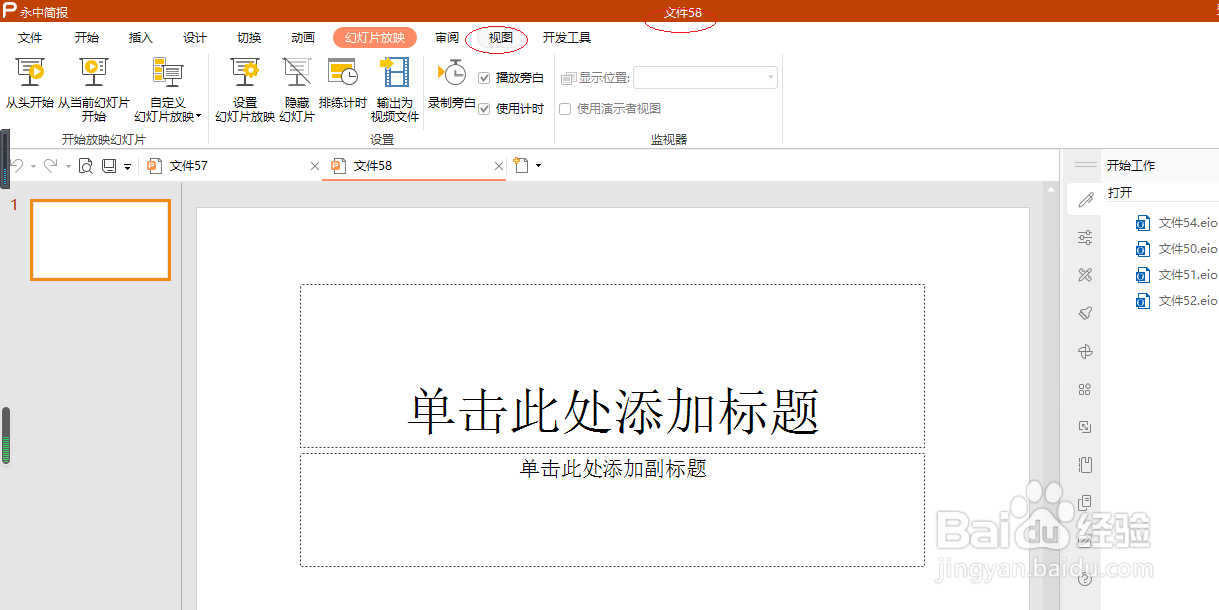Click 从当前幻灯片开始 slideshow icon
Screen dimensions: 1219x610
[x=93, y=74]
